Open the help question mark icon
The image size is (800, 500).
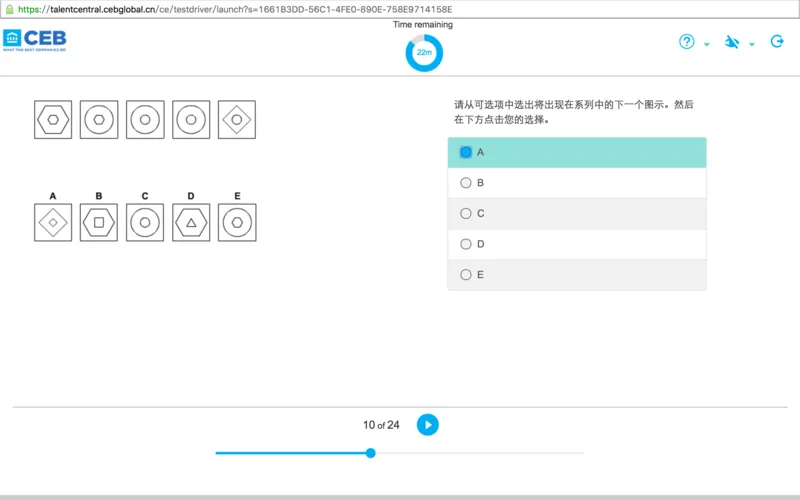pyautogui.click(x=687, y=41)
